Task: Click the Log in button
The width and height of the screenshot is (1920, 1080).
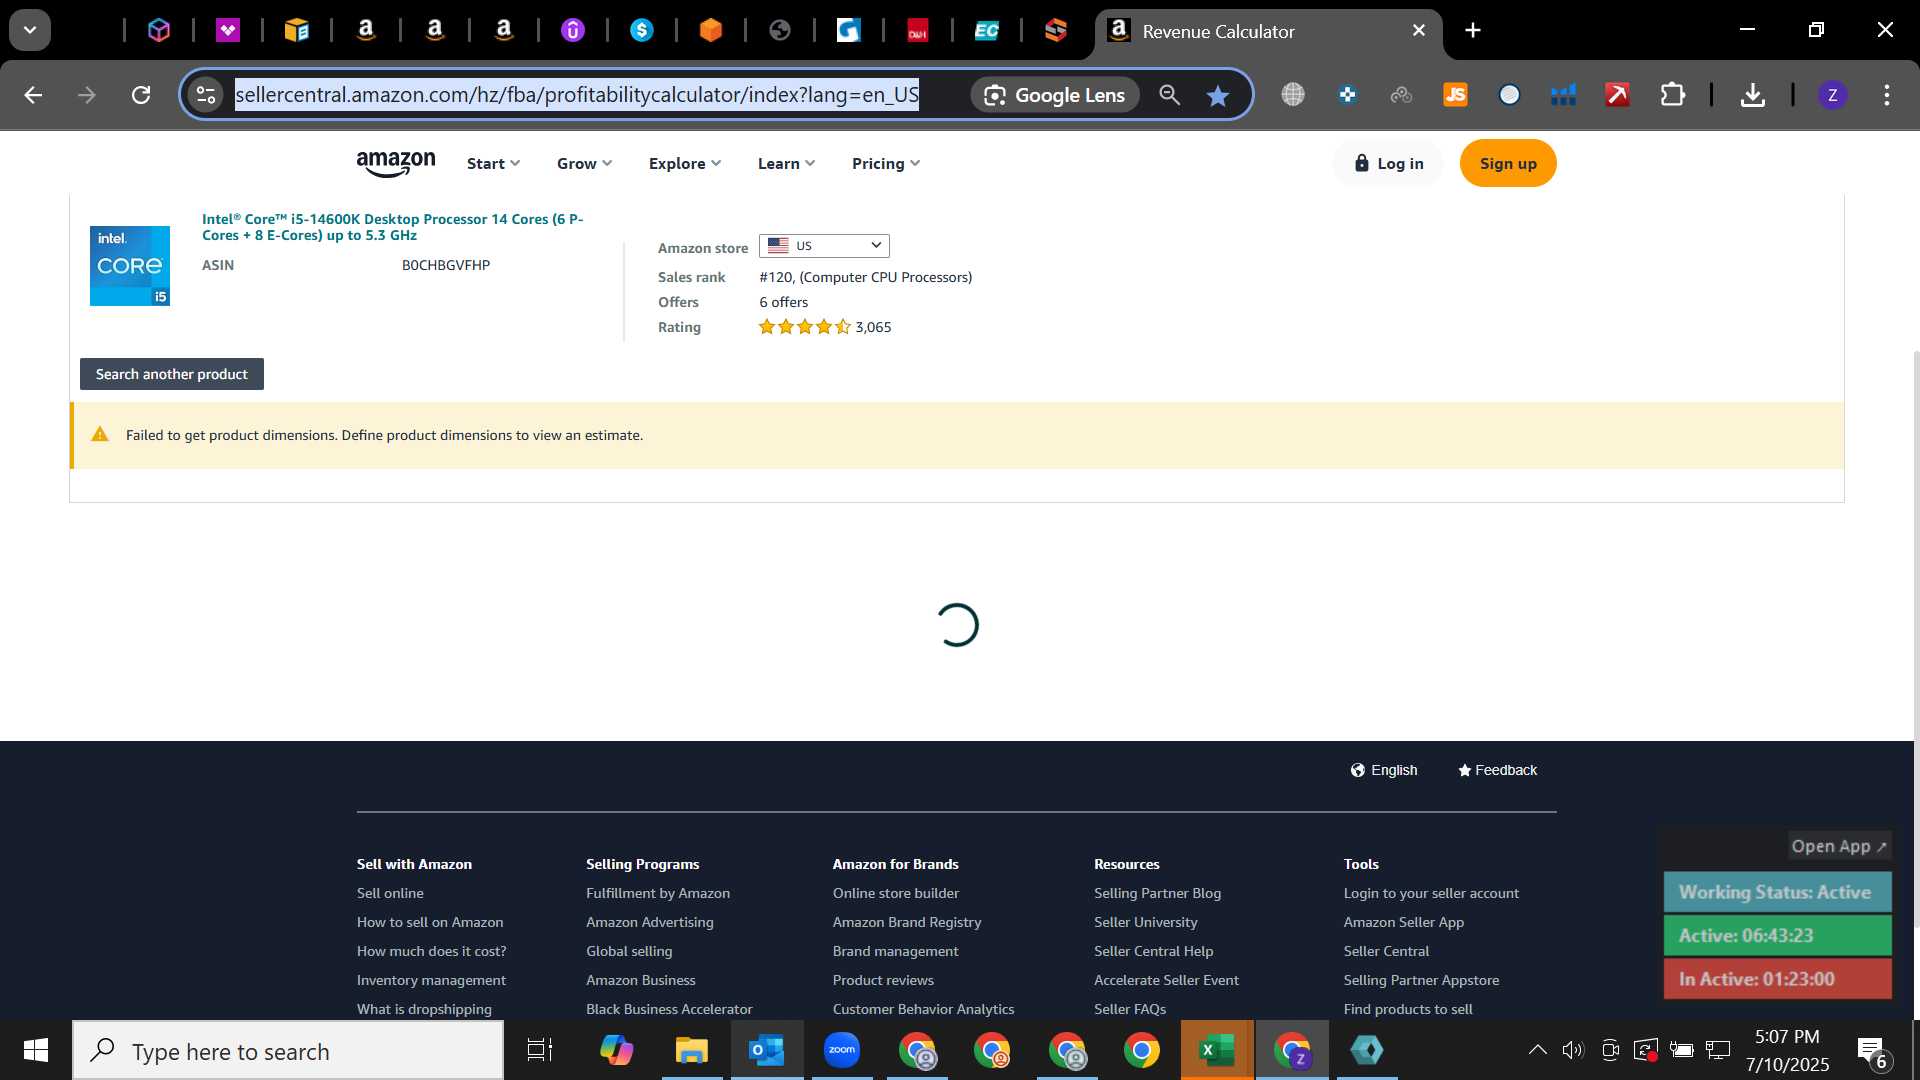Action: tap(1389, 164)
